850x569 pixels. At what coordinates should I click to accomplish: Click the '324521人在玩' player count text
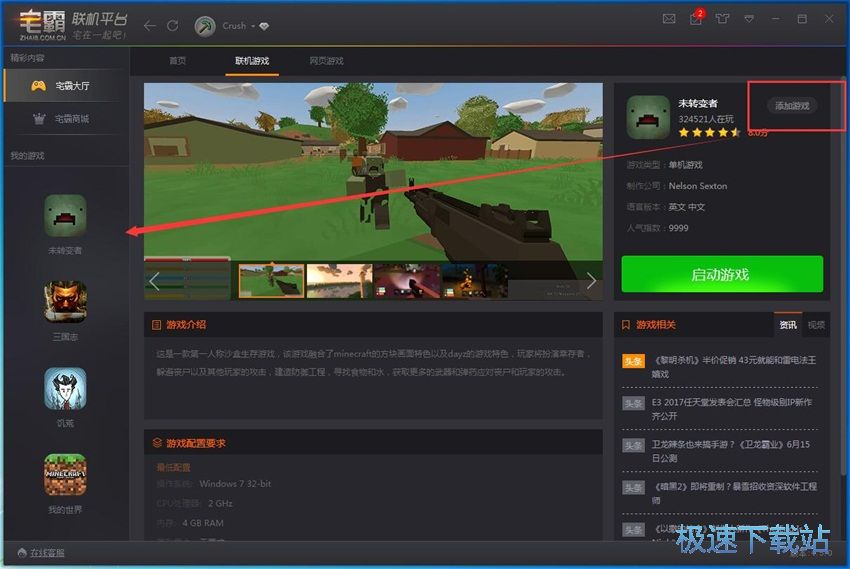[706, 119]
